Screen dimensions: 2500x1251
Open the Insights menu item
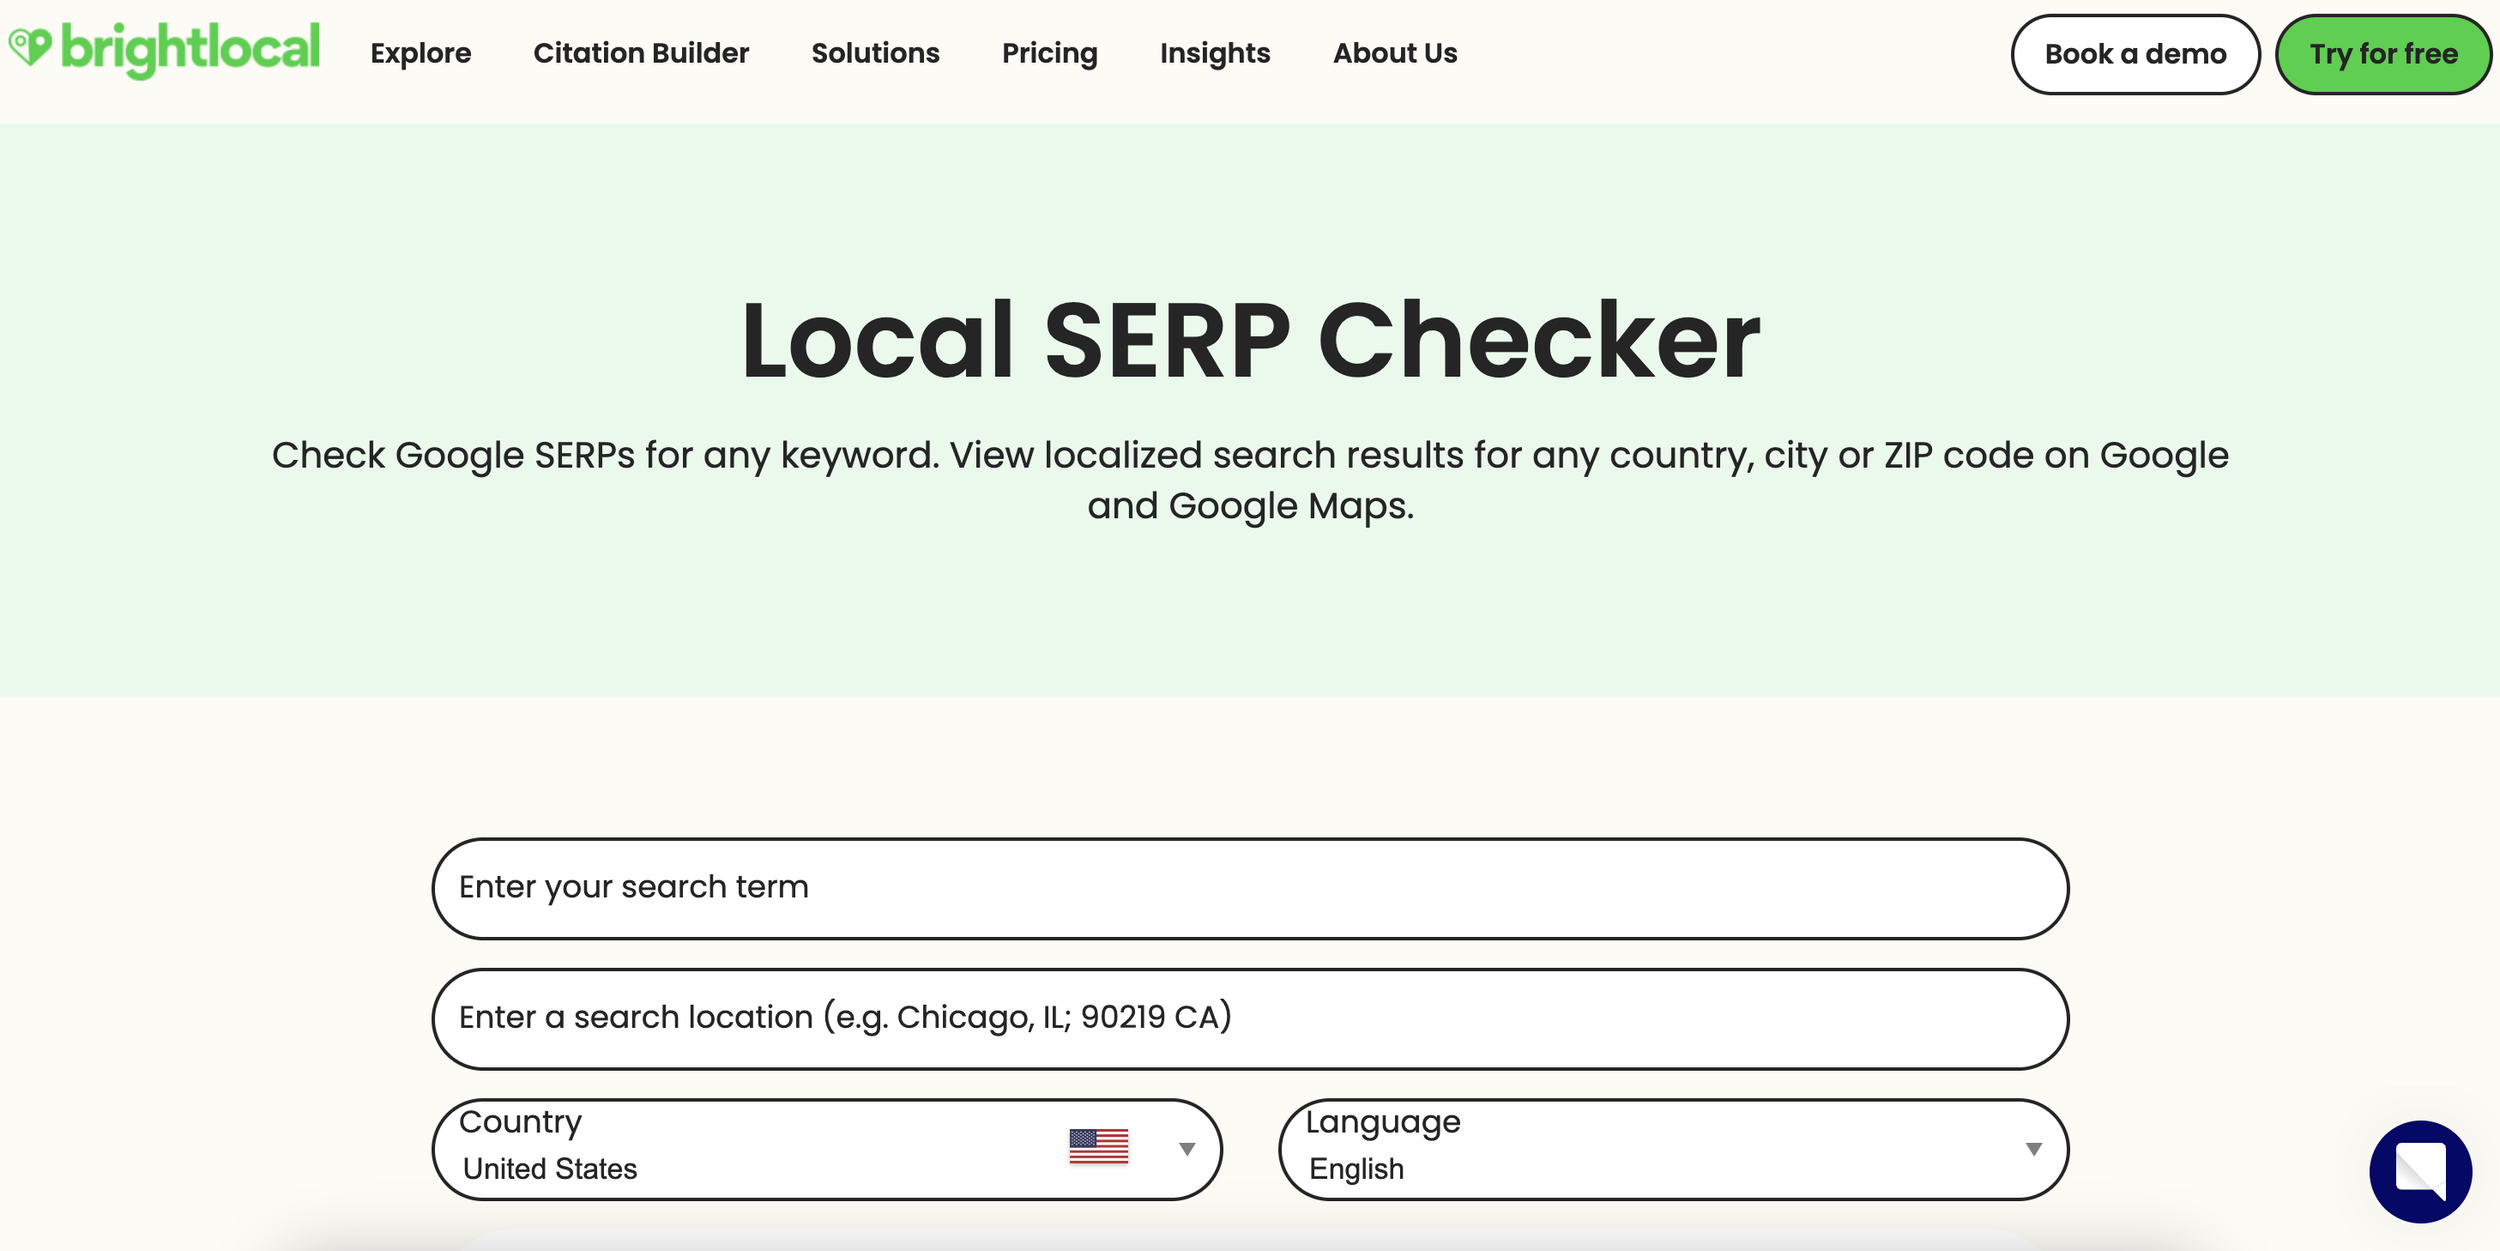pos(1214,53)
